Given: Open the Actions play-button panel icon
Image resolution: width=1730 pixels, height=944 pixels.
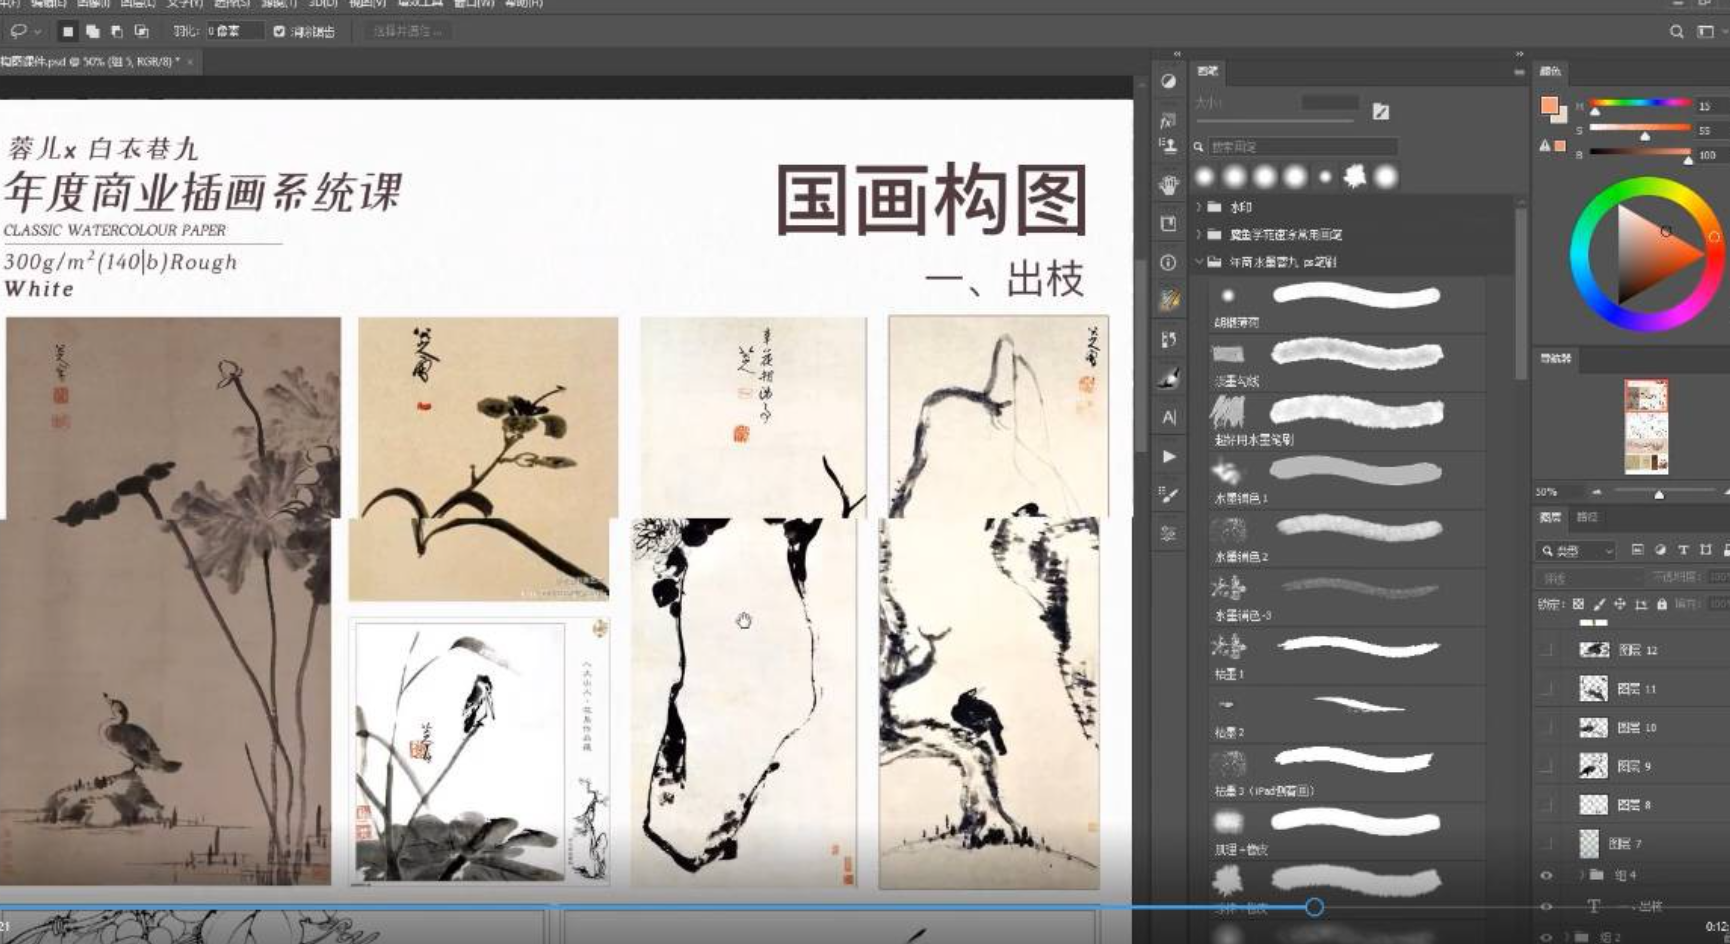Looking at the screenshot, I should point(1168,456).
